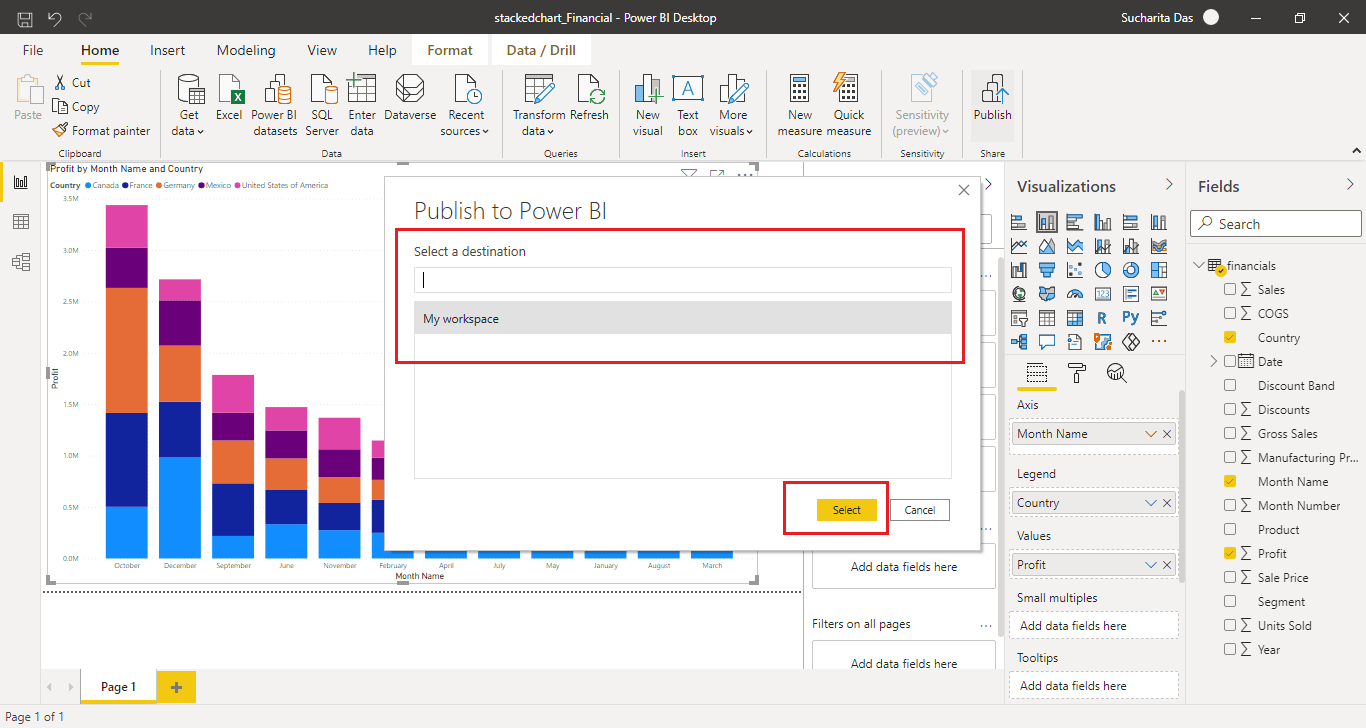The height and width of the screenshot is (728, 1366).
Task: Switch to the Insert ribbon tab
Action: [167, 49]
